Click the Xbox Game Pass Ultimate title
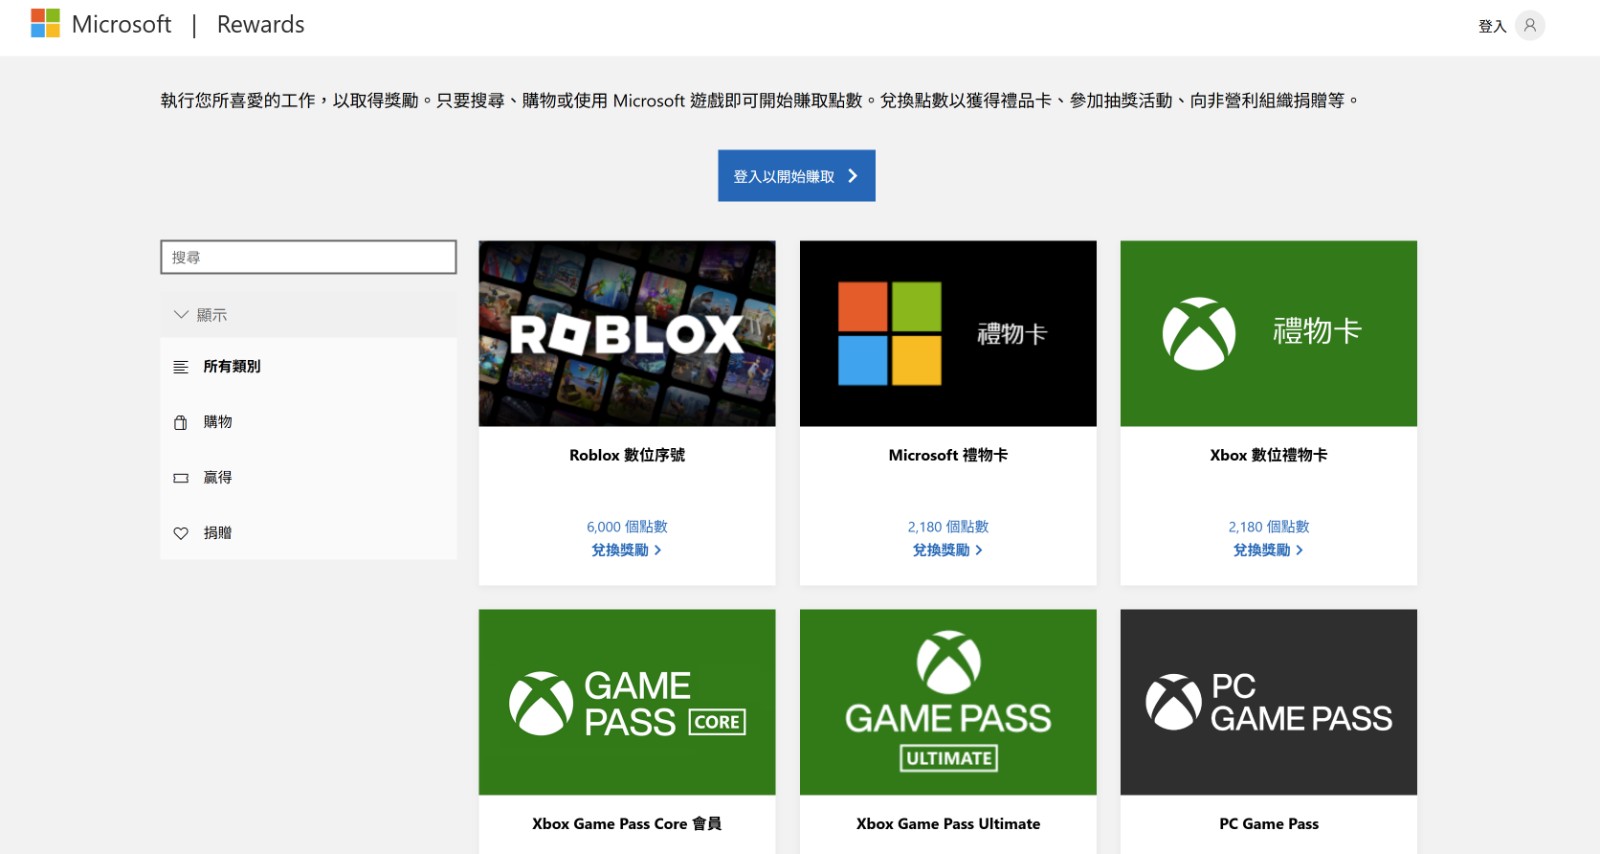This screenshot has height=854, width=1600. 948,824
